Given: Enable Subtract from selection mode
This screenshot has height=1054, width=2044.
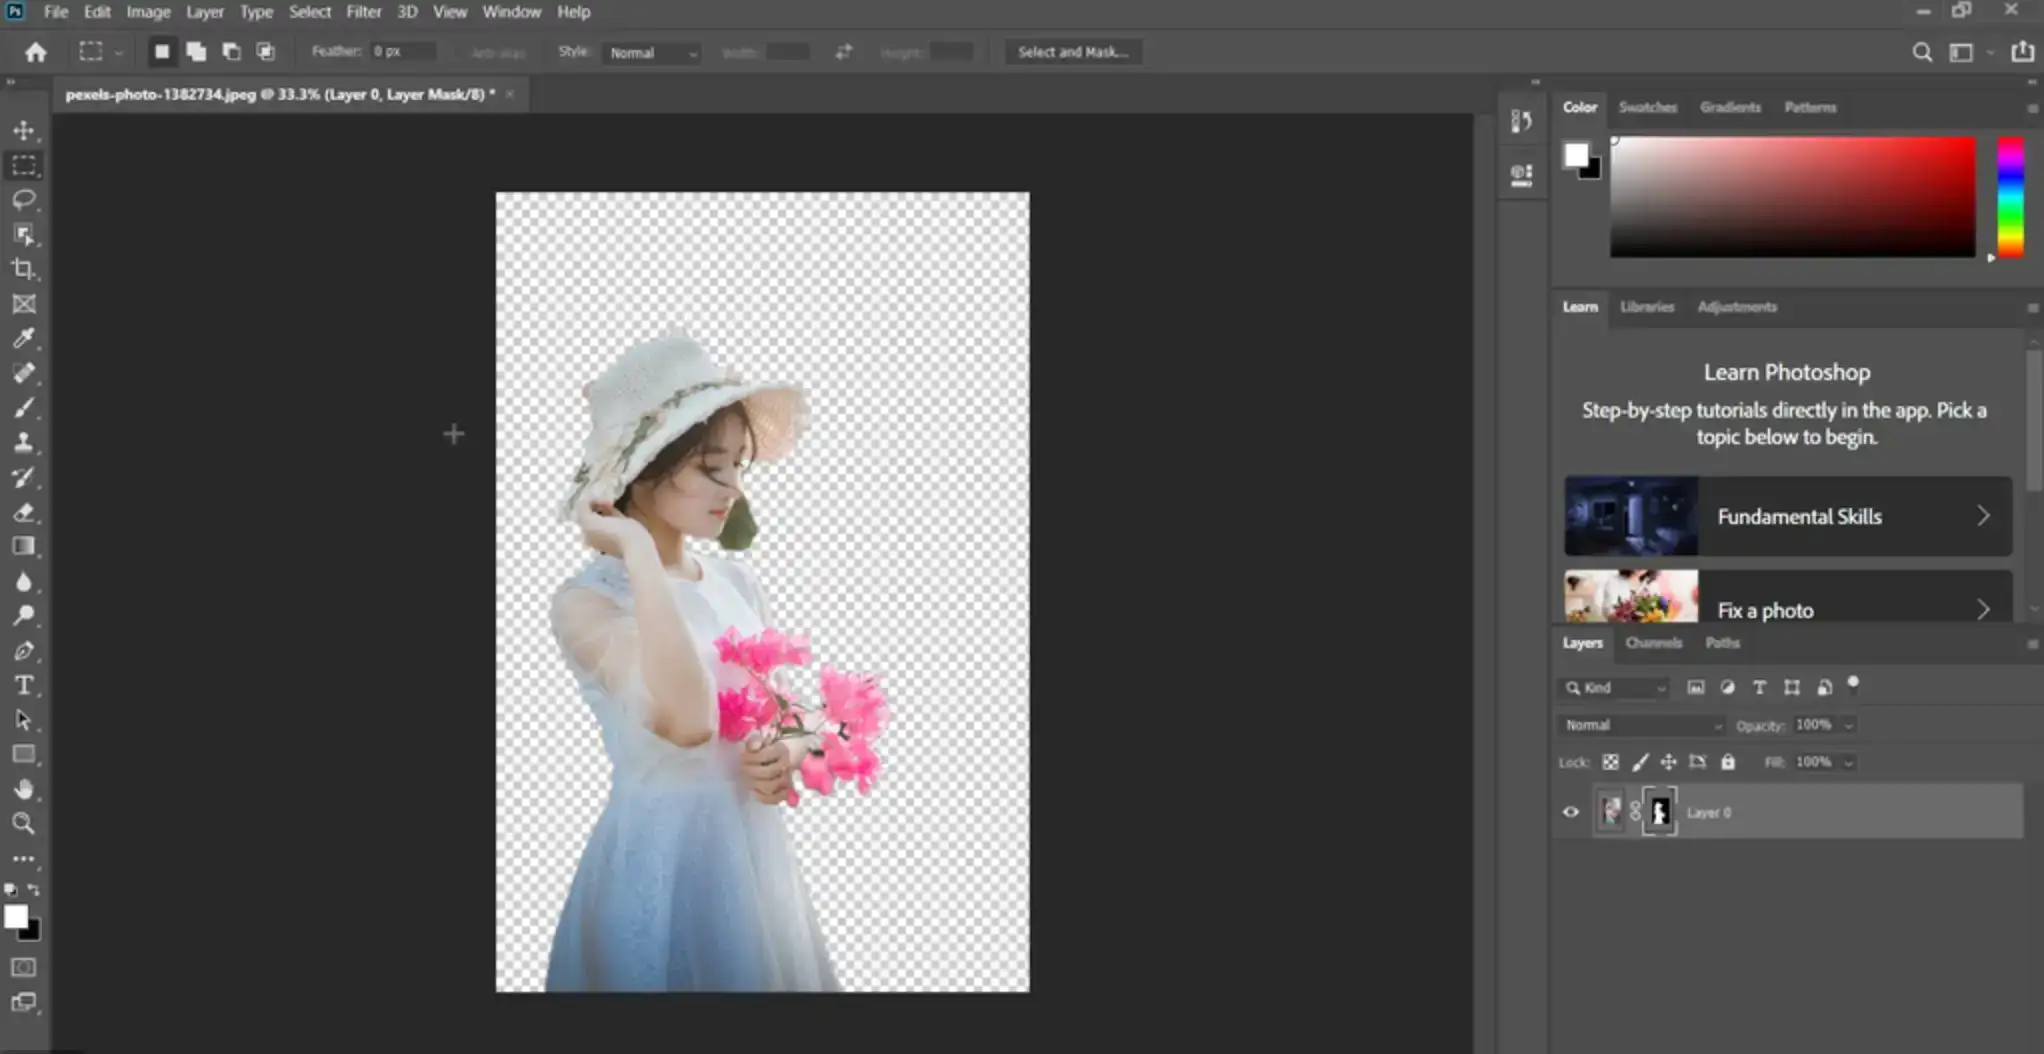Looking at the screenshot, I should (231, 52).
